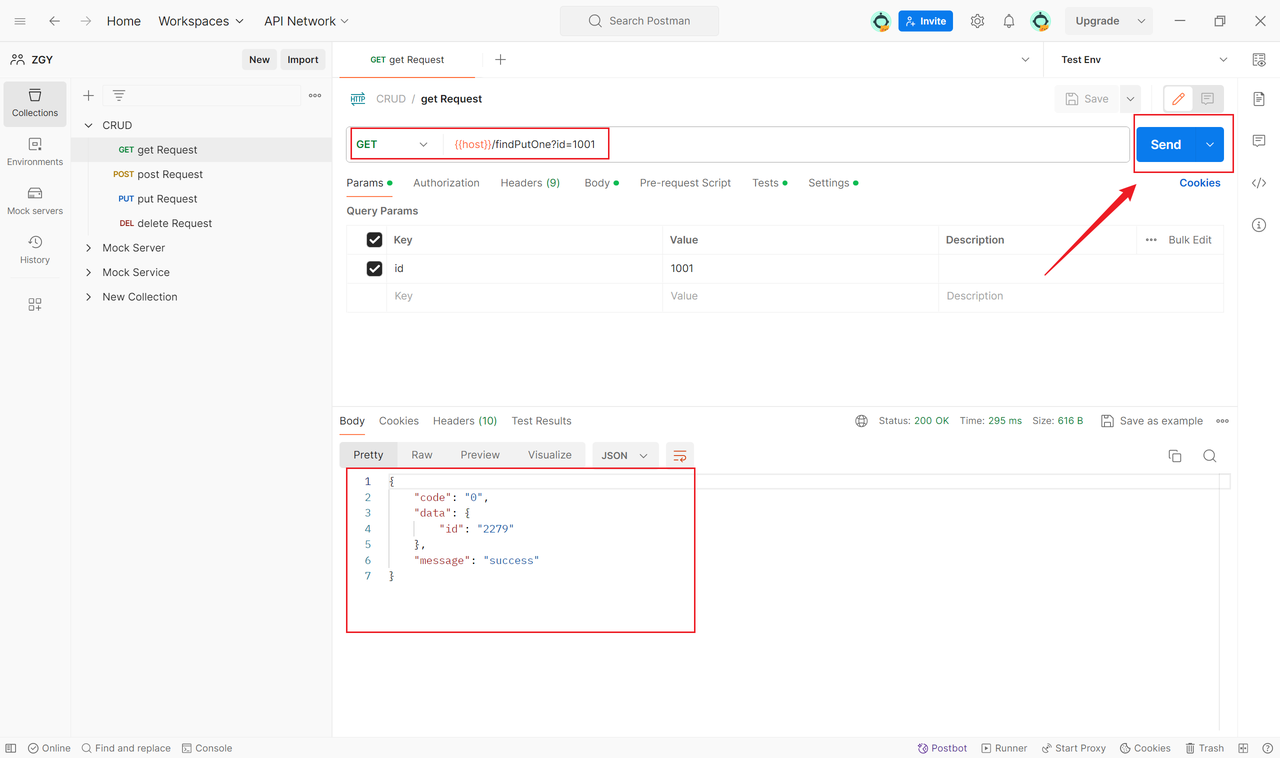Expand the Mock Service collection
Screen dimensions: 1280x758
tap(89, 272)
